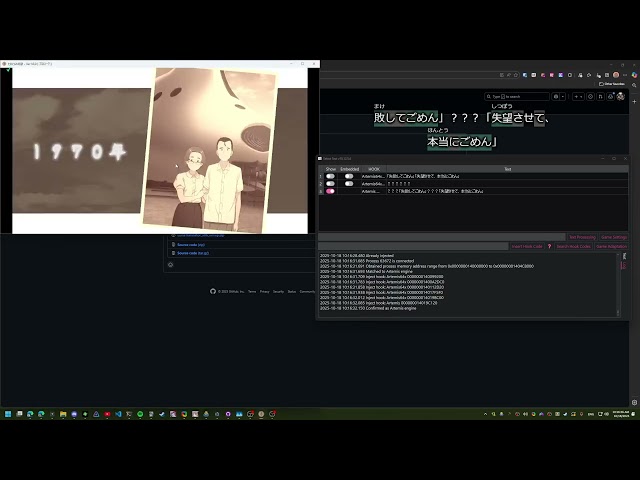Click the reactions smiley icon
The width and height of the screenshot is (640, 480).
coord(171,265)
